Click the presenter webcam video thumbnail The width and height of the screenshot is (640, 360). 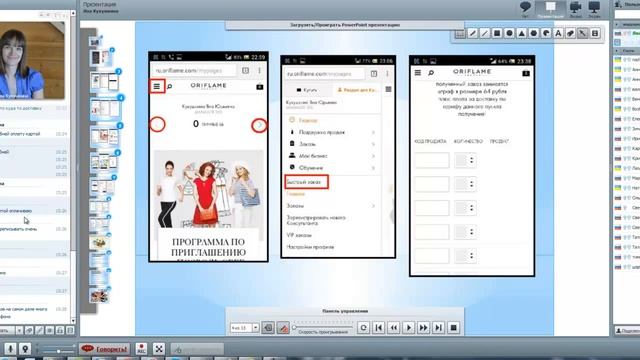pos(32,60)
